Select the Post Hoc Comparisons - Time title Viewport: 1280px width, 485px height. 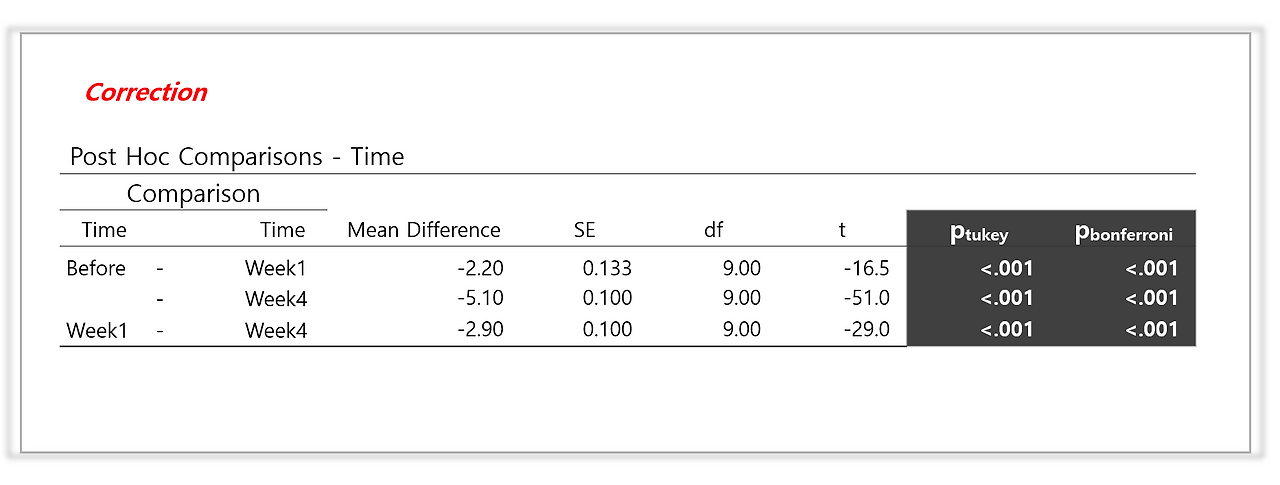(237, 157)
